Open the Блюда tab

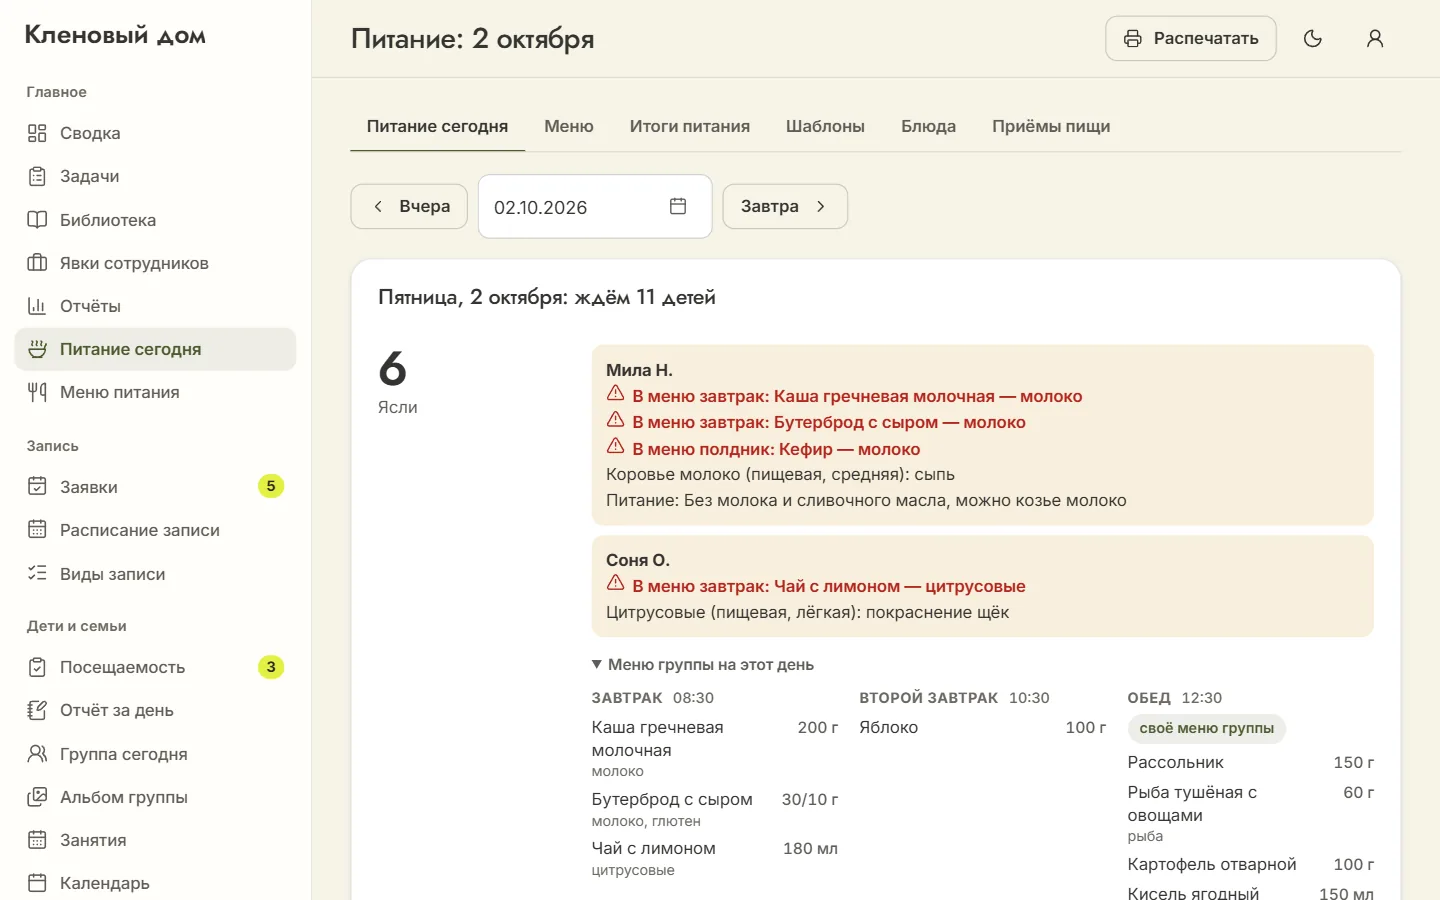(x=928, y=126)
